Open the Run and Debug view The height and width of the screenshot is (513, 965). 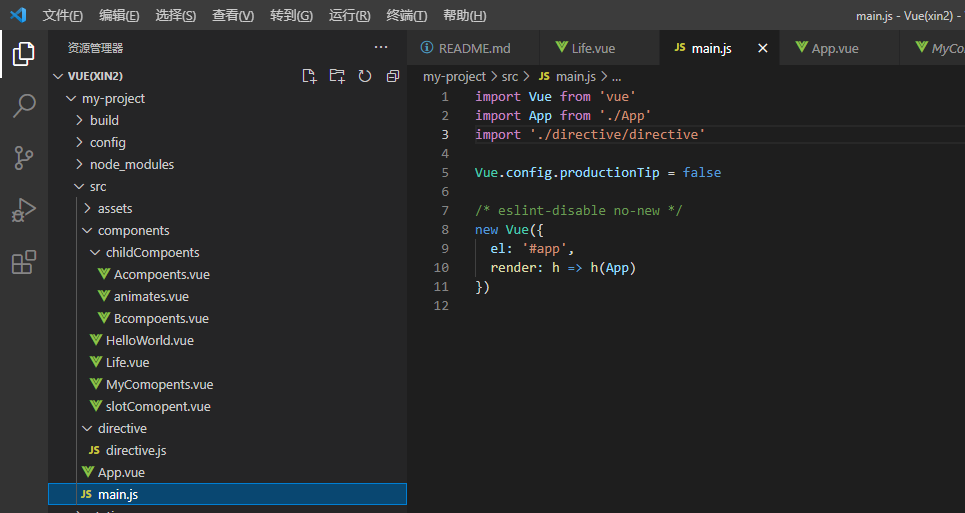pos(23,210)
